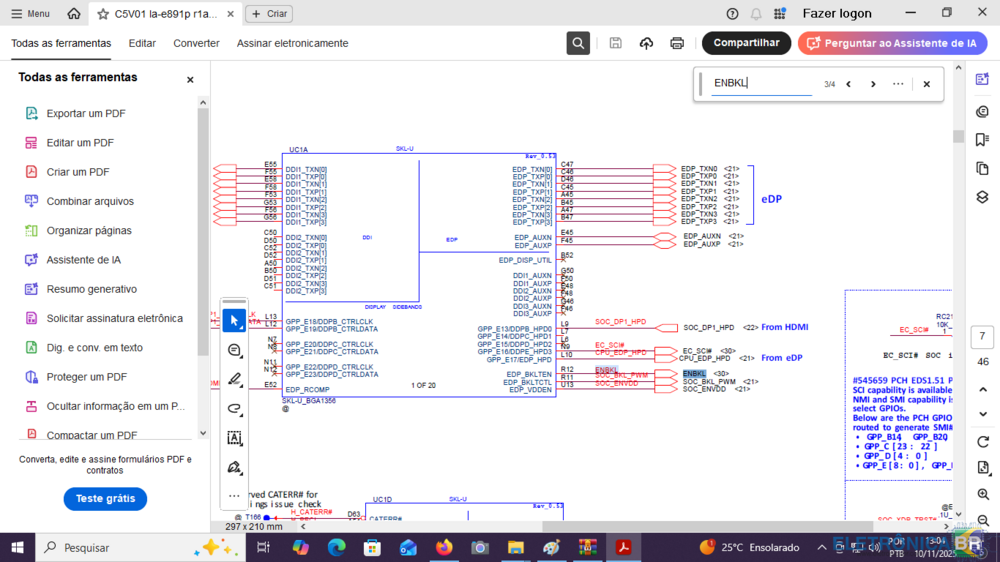Click the cloud upload icon
Viewport: 1000px width, 562px height.
coord(646,43)
